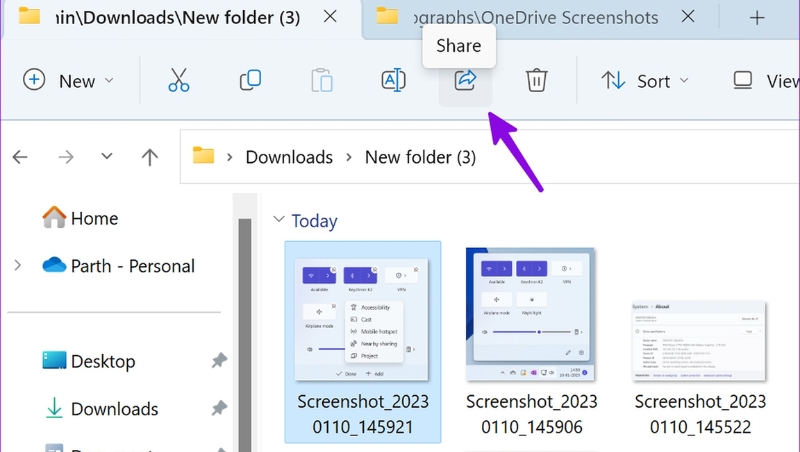Close the New folder (3) tab

[x=330, y=17]
